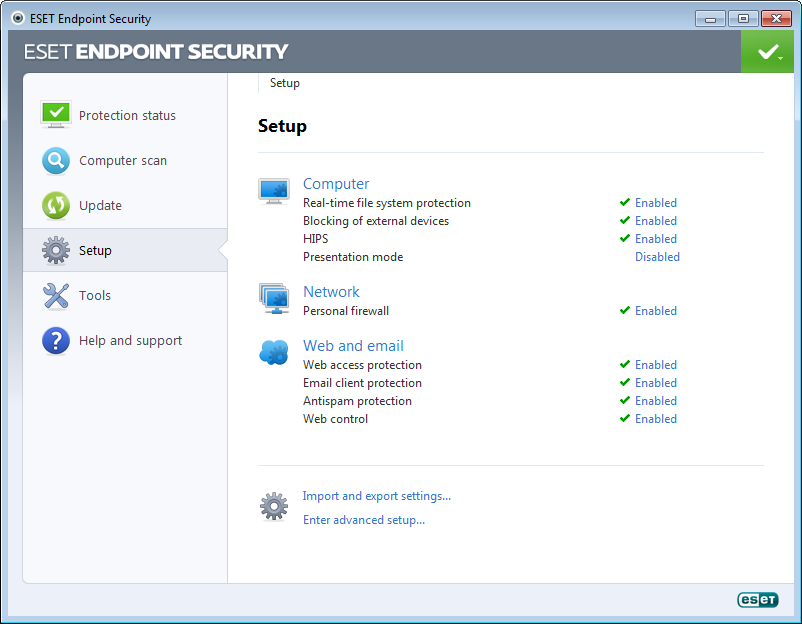Expand the green protection status checkmark dropdown

[x=767, y=52]
